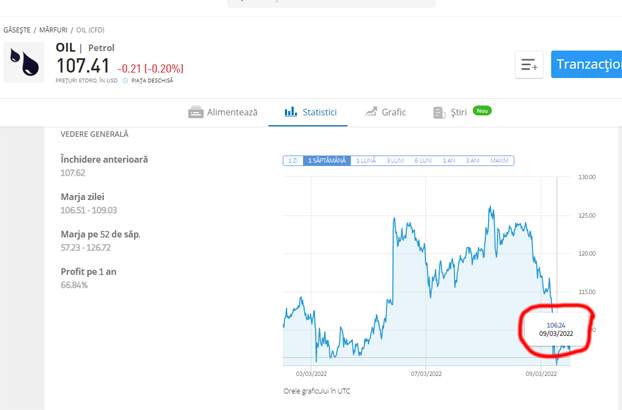Click the green Nou badge

click(482, 110)
